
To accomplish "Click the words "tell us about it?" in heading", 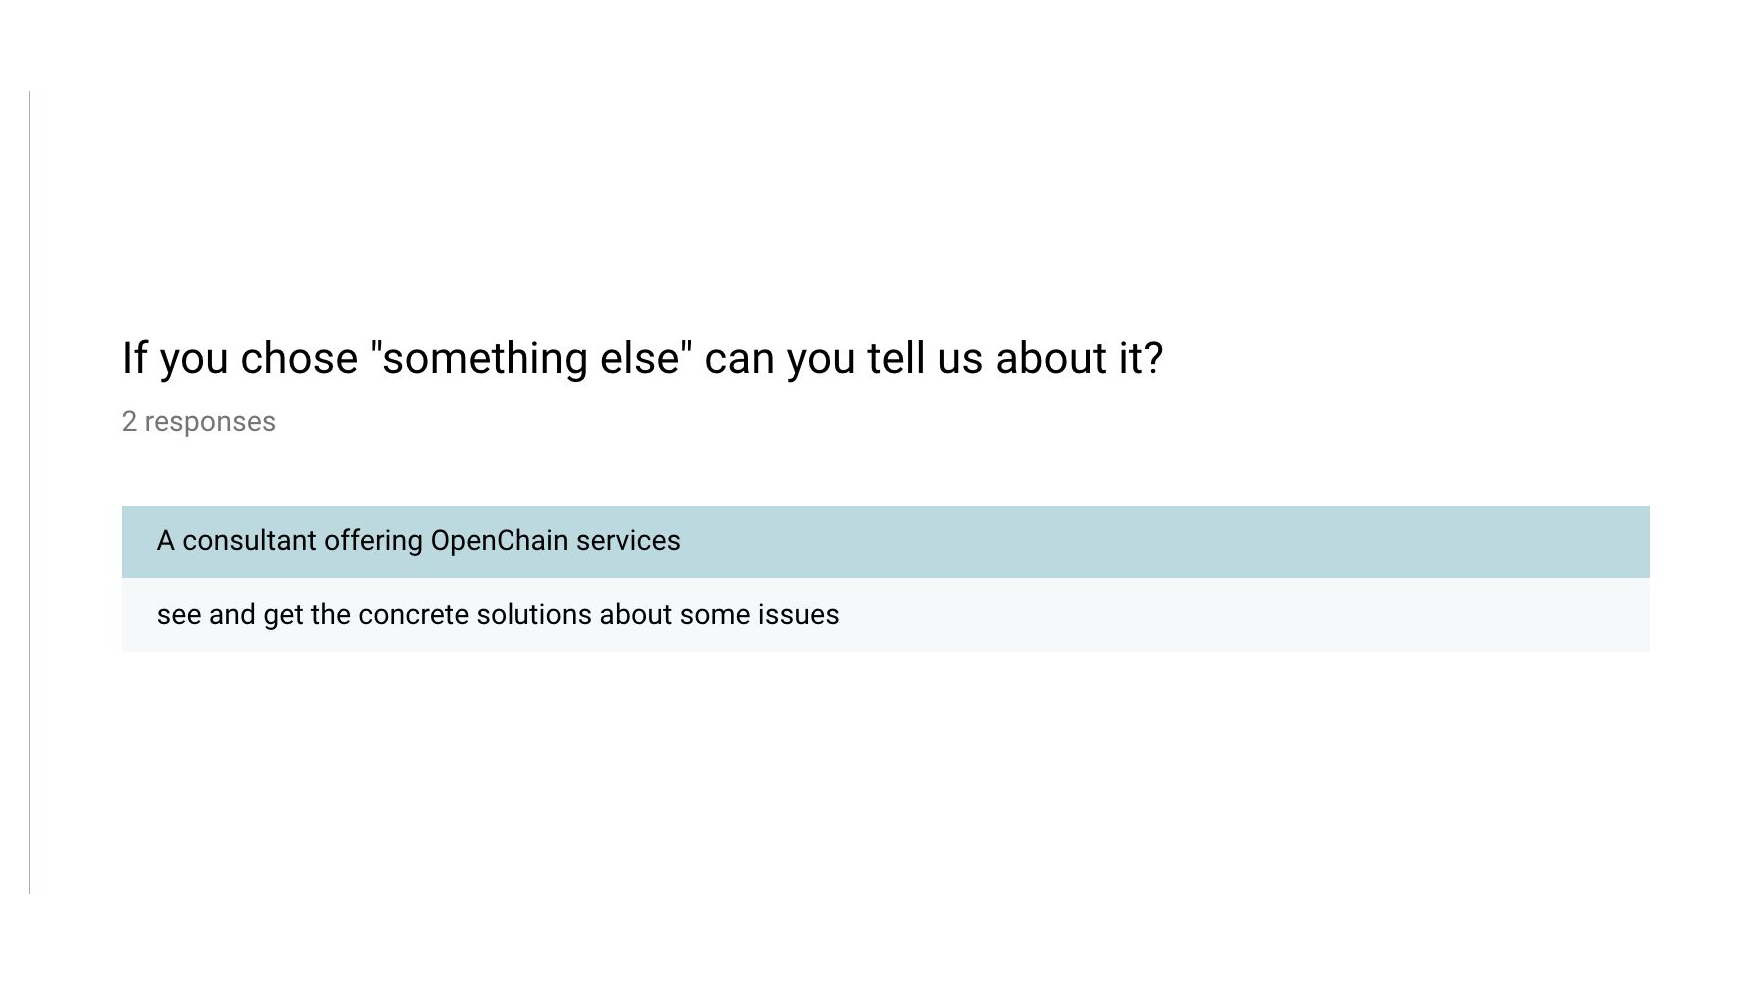I will 1014,358.
